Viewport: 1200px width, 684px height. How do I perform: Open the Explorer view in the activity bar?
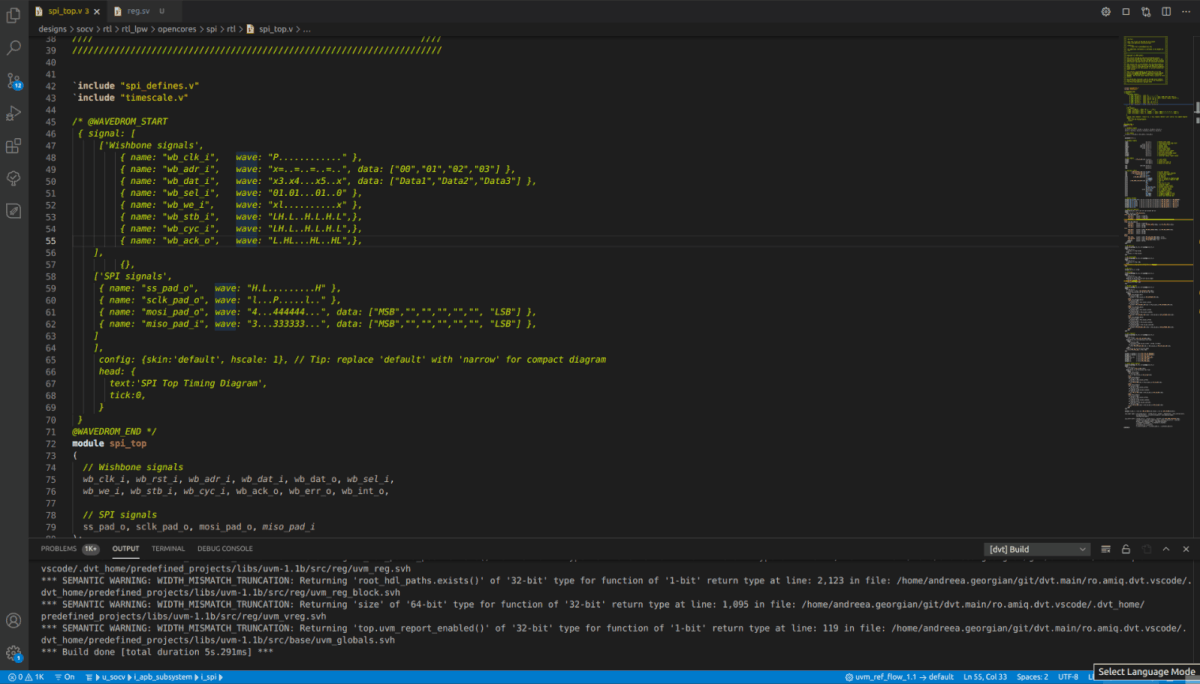point(13,15)
